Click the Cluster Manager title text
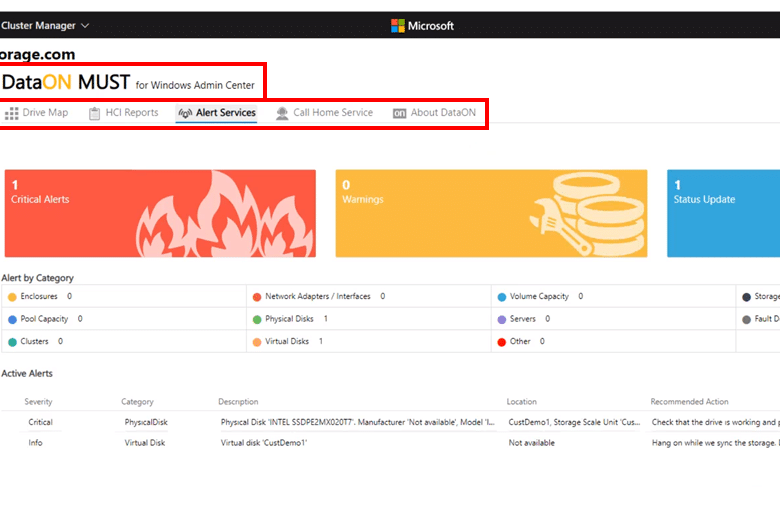 click(x=38, y=25)
